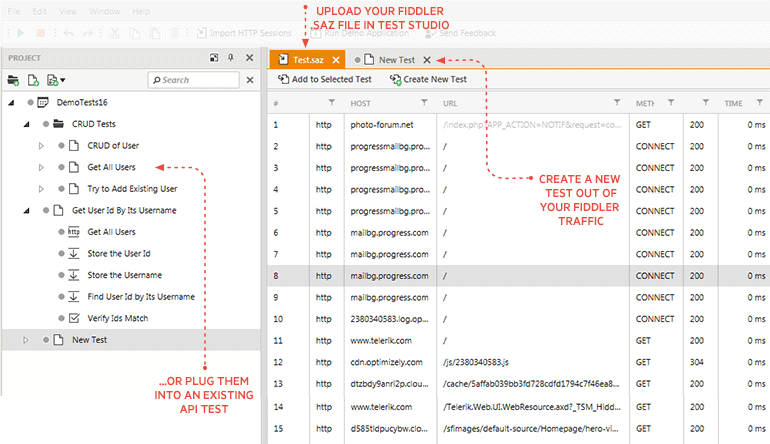Select the CRUD Tests folder label
This screenshot has height=444, width=770.
pyautogui.click(x=94, y=124)
